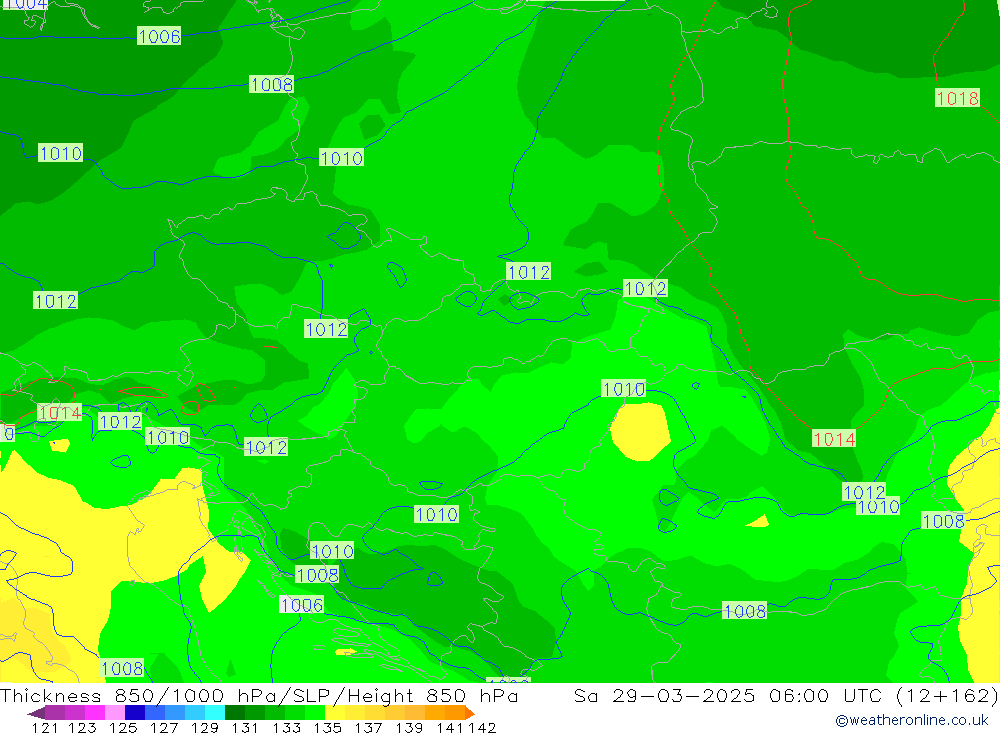Screen dimensions: 1000x733
Task: Open the weatheronline.co.uk link
Action: 911,720
